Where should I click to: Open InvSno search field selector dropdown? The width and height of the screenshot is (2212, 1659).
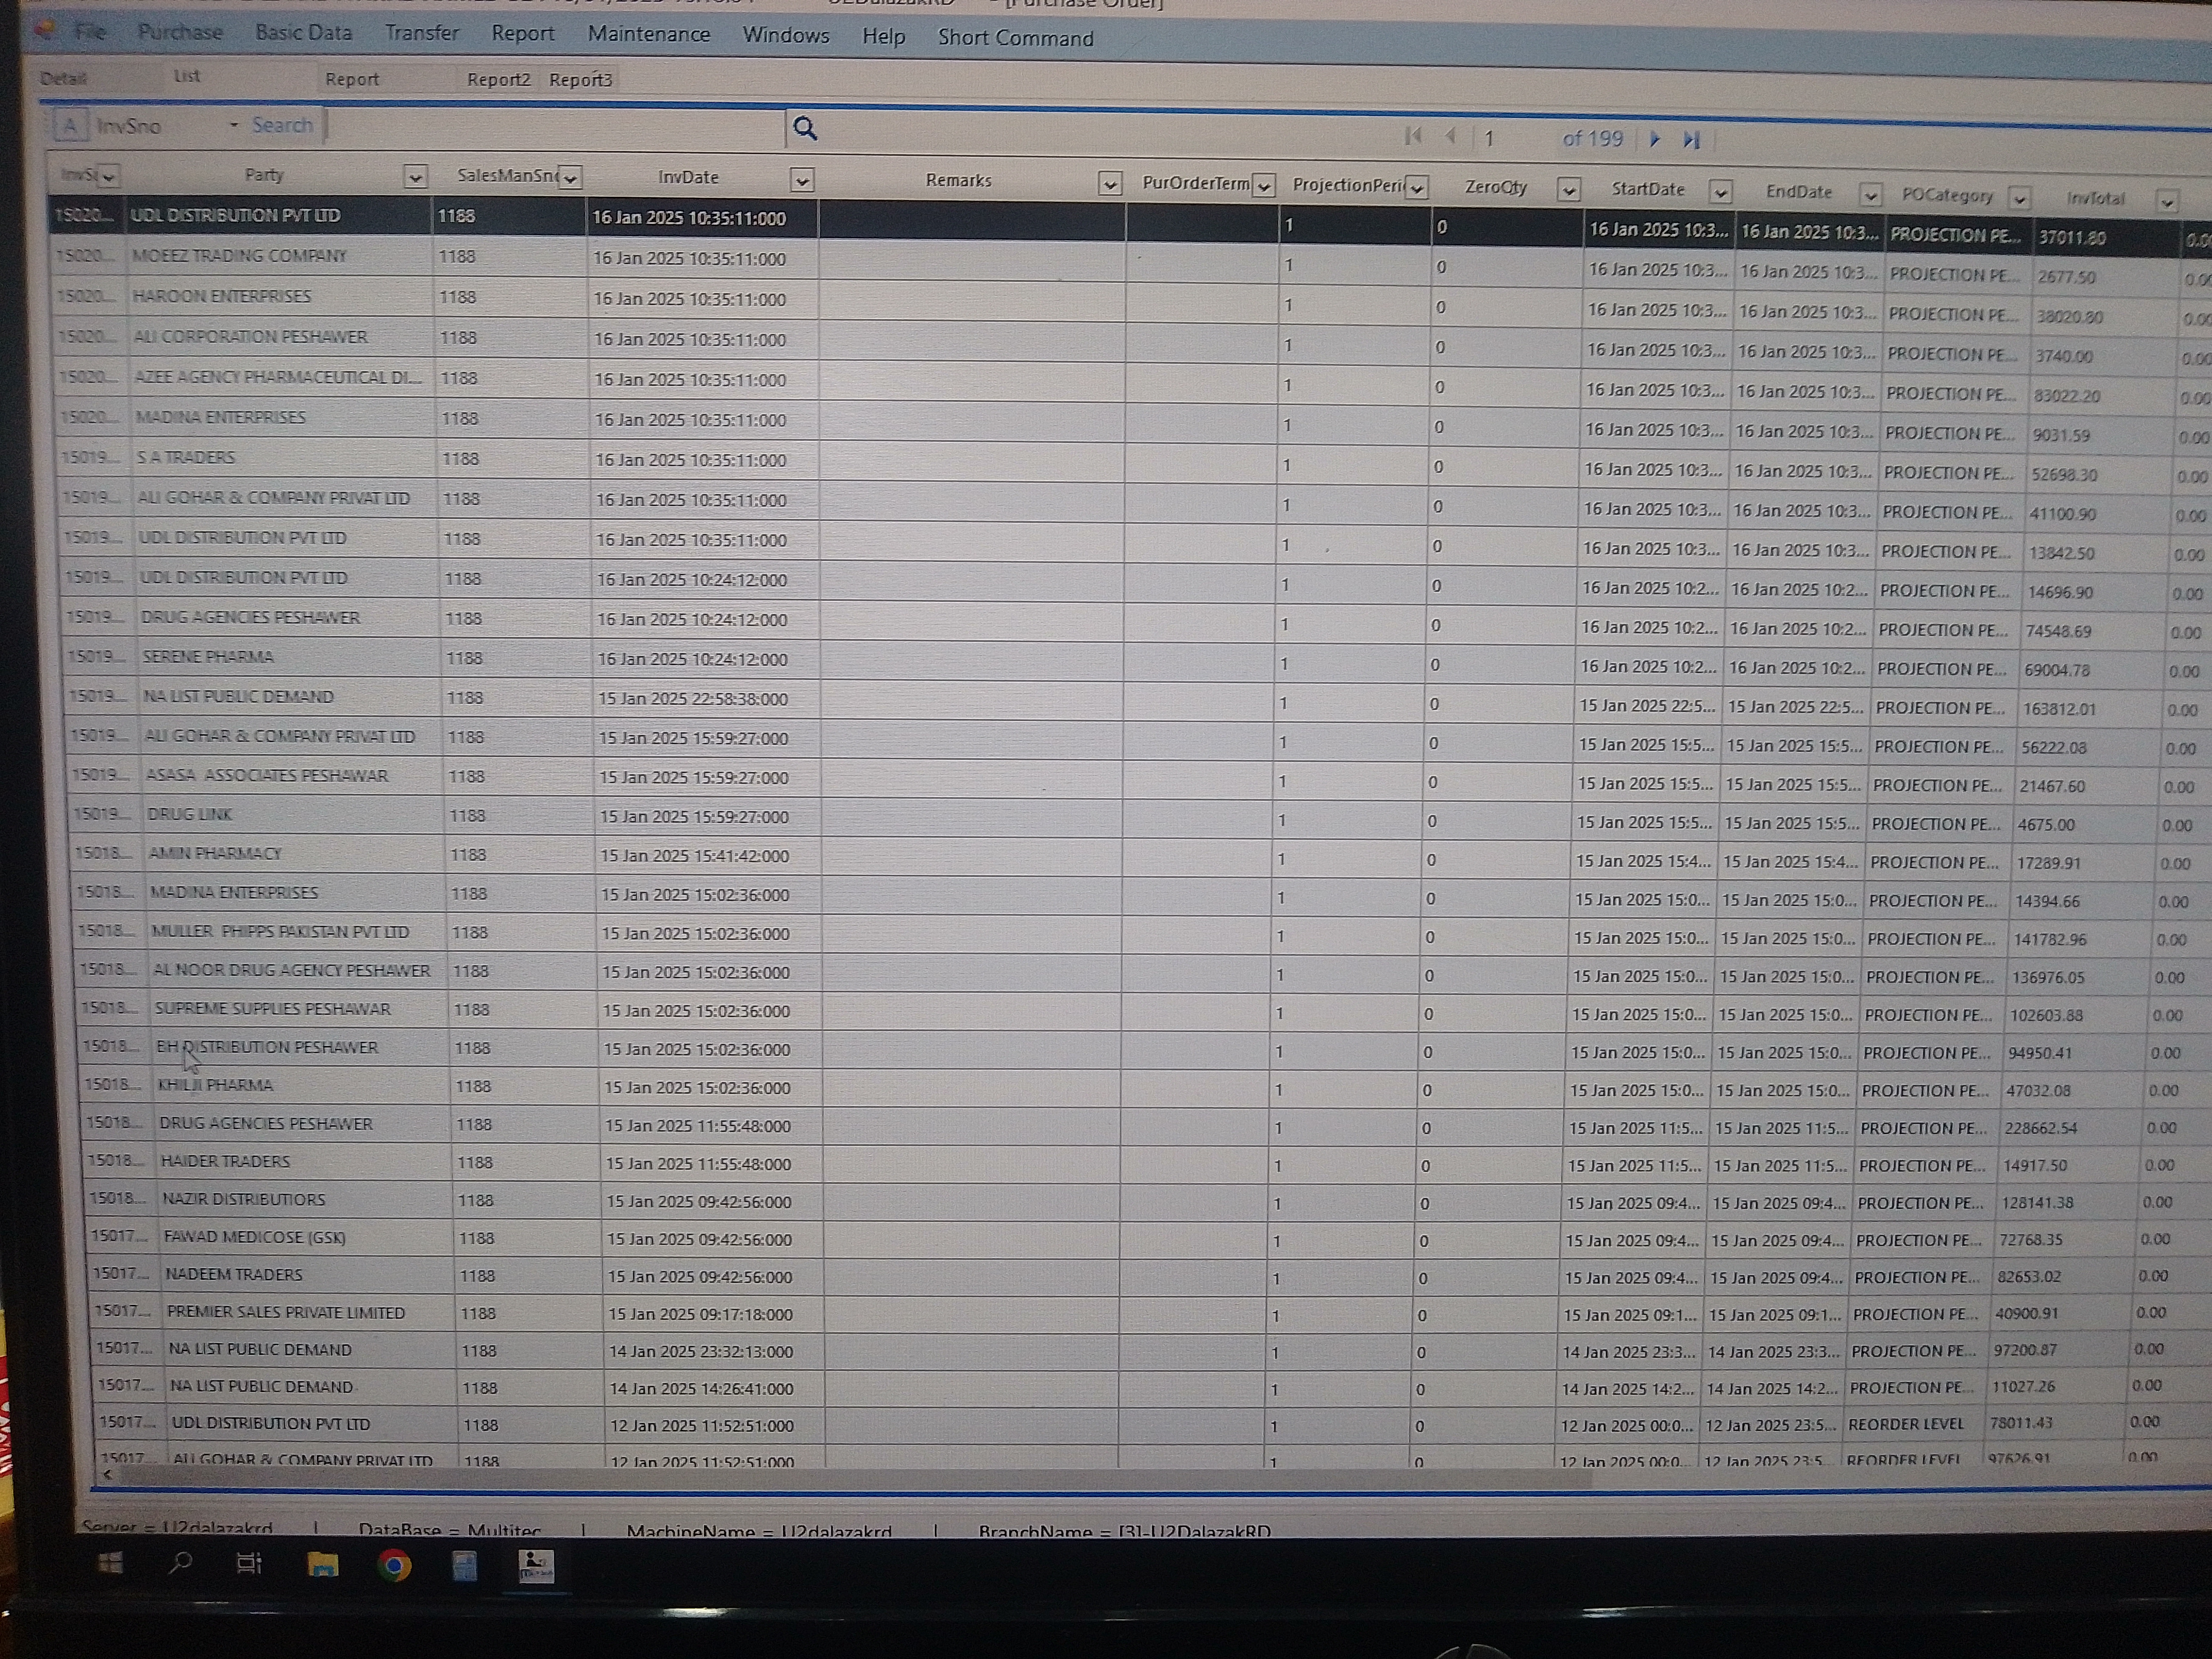point(233,126)
